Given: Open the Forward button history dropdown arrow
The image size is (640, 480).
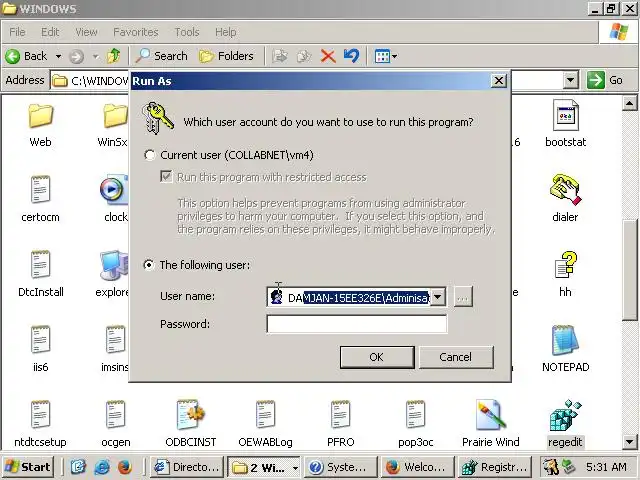Looking at the screenshot, I should click(96, 56).
